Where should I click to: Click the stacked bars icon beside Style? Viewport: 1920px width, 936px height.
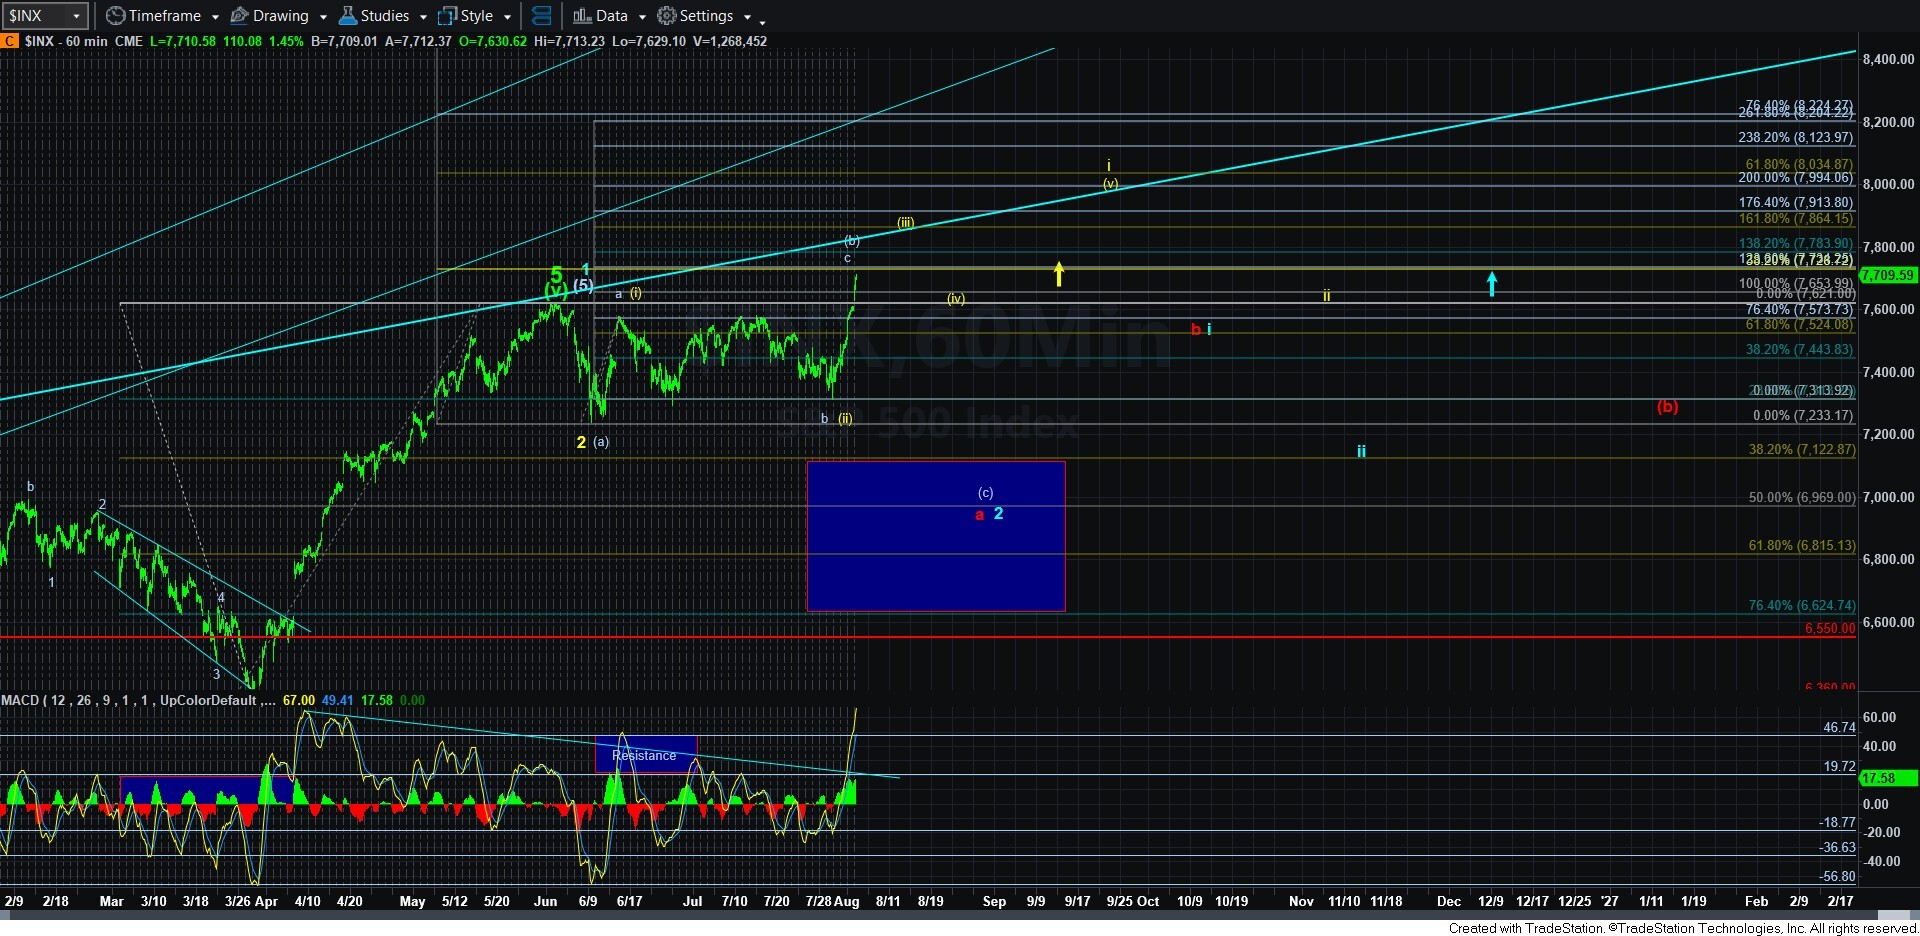541,16
